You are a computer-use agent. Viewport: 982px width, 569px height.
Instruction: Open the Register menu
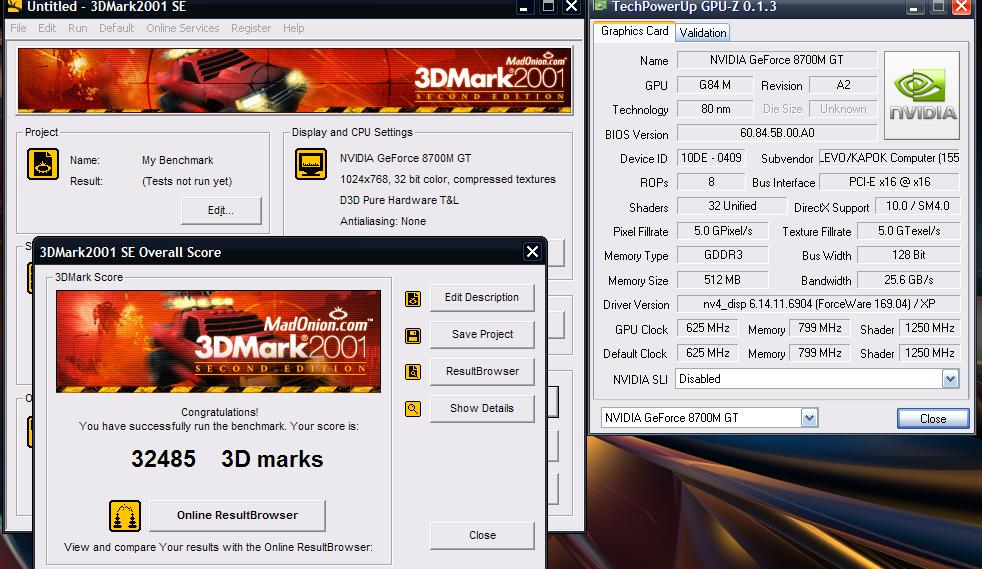(x=251, y=28)
